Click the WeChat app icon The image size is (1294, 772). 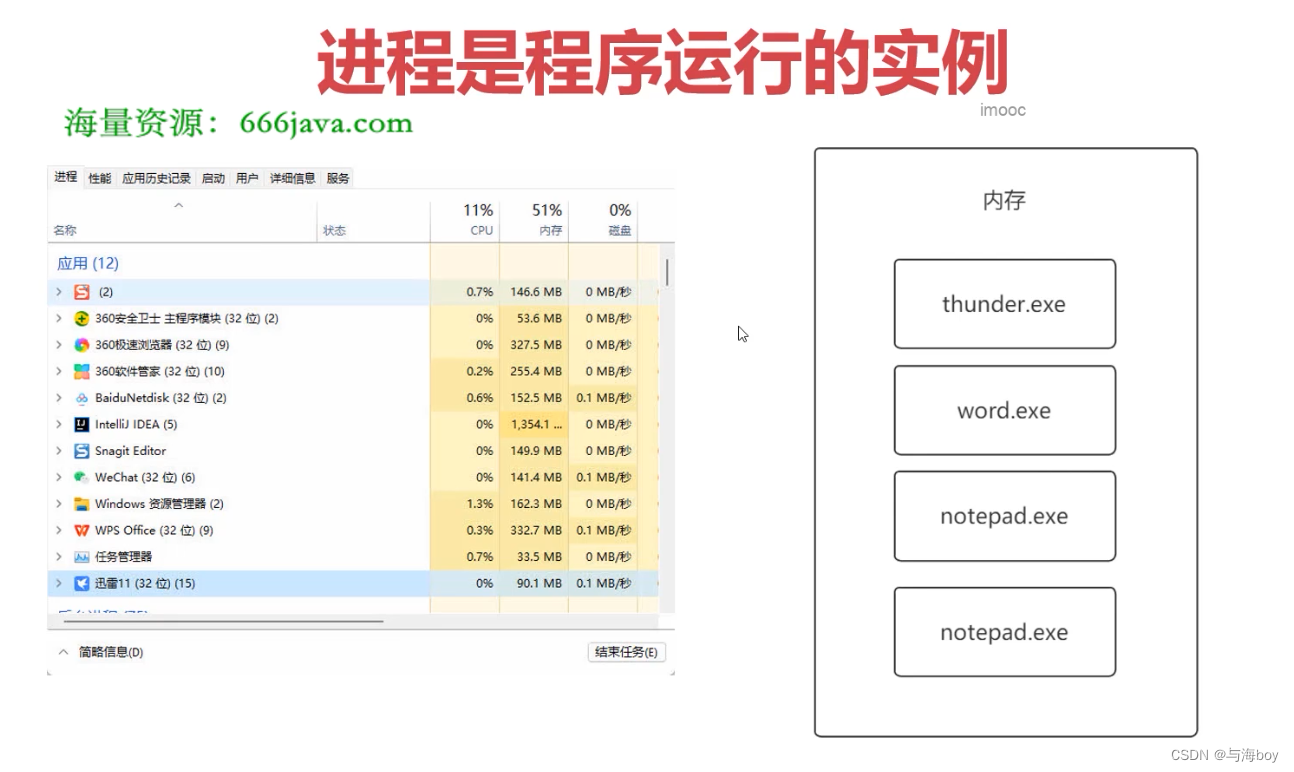pyautogui.click(x=82, y=478)
